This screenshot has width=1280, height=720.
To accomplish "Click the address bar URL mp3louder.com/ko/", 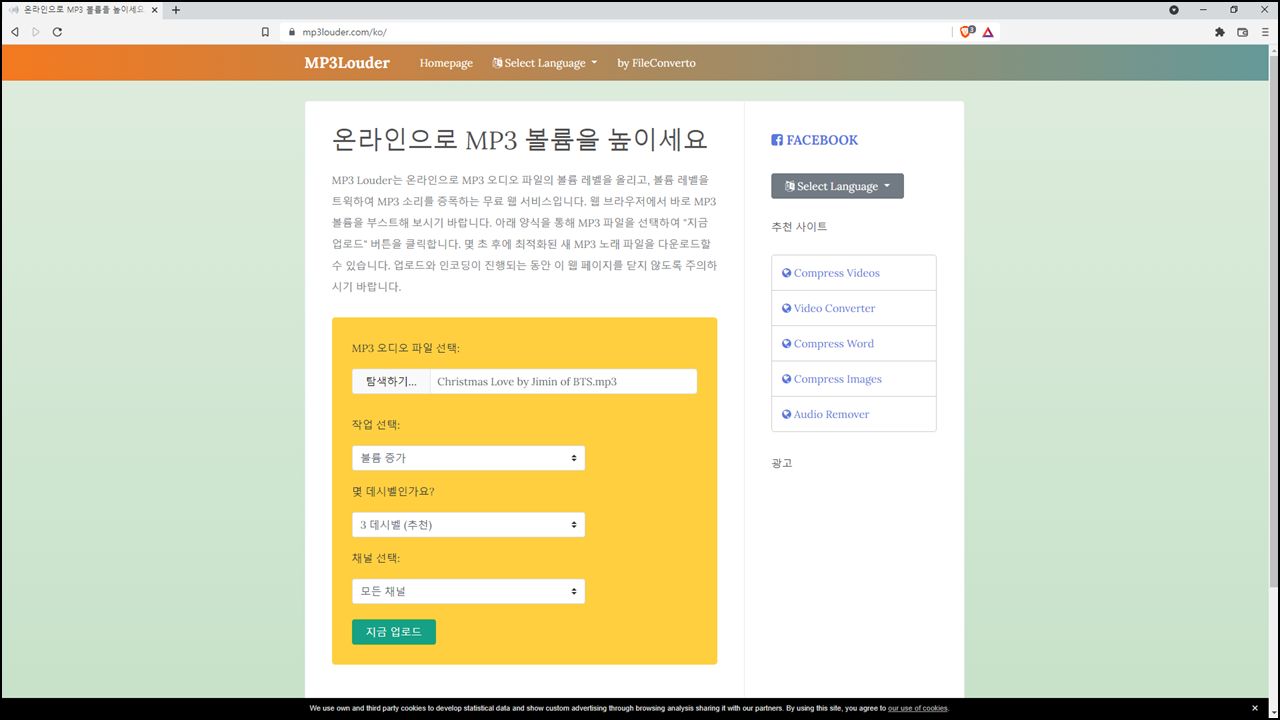I will 344,32.
